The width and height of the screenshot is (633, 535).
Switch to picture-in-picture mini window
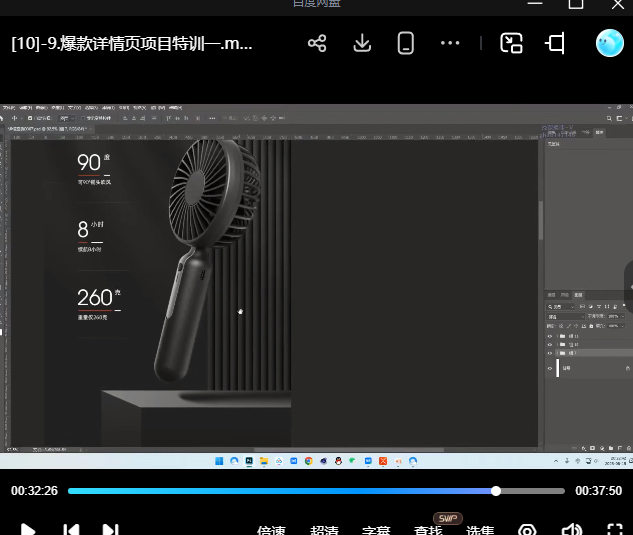click(512, 43)
